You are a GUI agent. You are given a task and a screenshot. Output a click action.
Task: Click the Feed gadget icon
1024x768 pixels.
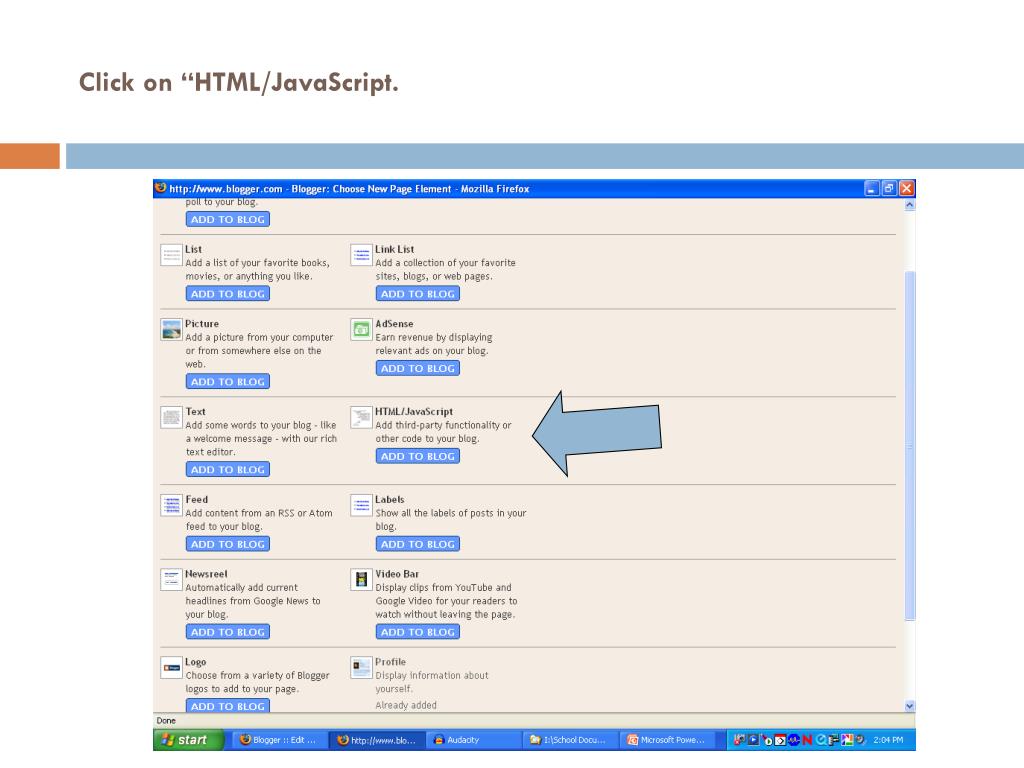(x=171, y=505)
